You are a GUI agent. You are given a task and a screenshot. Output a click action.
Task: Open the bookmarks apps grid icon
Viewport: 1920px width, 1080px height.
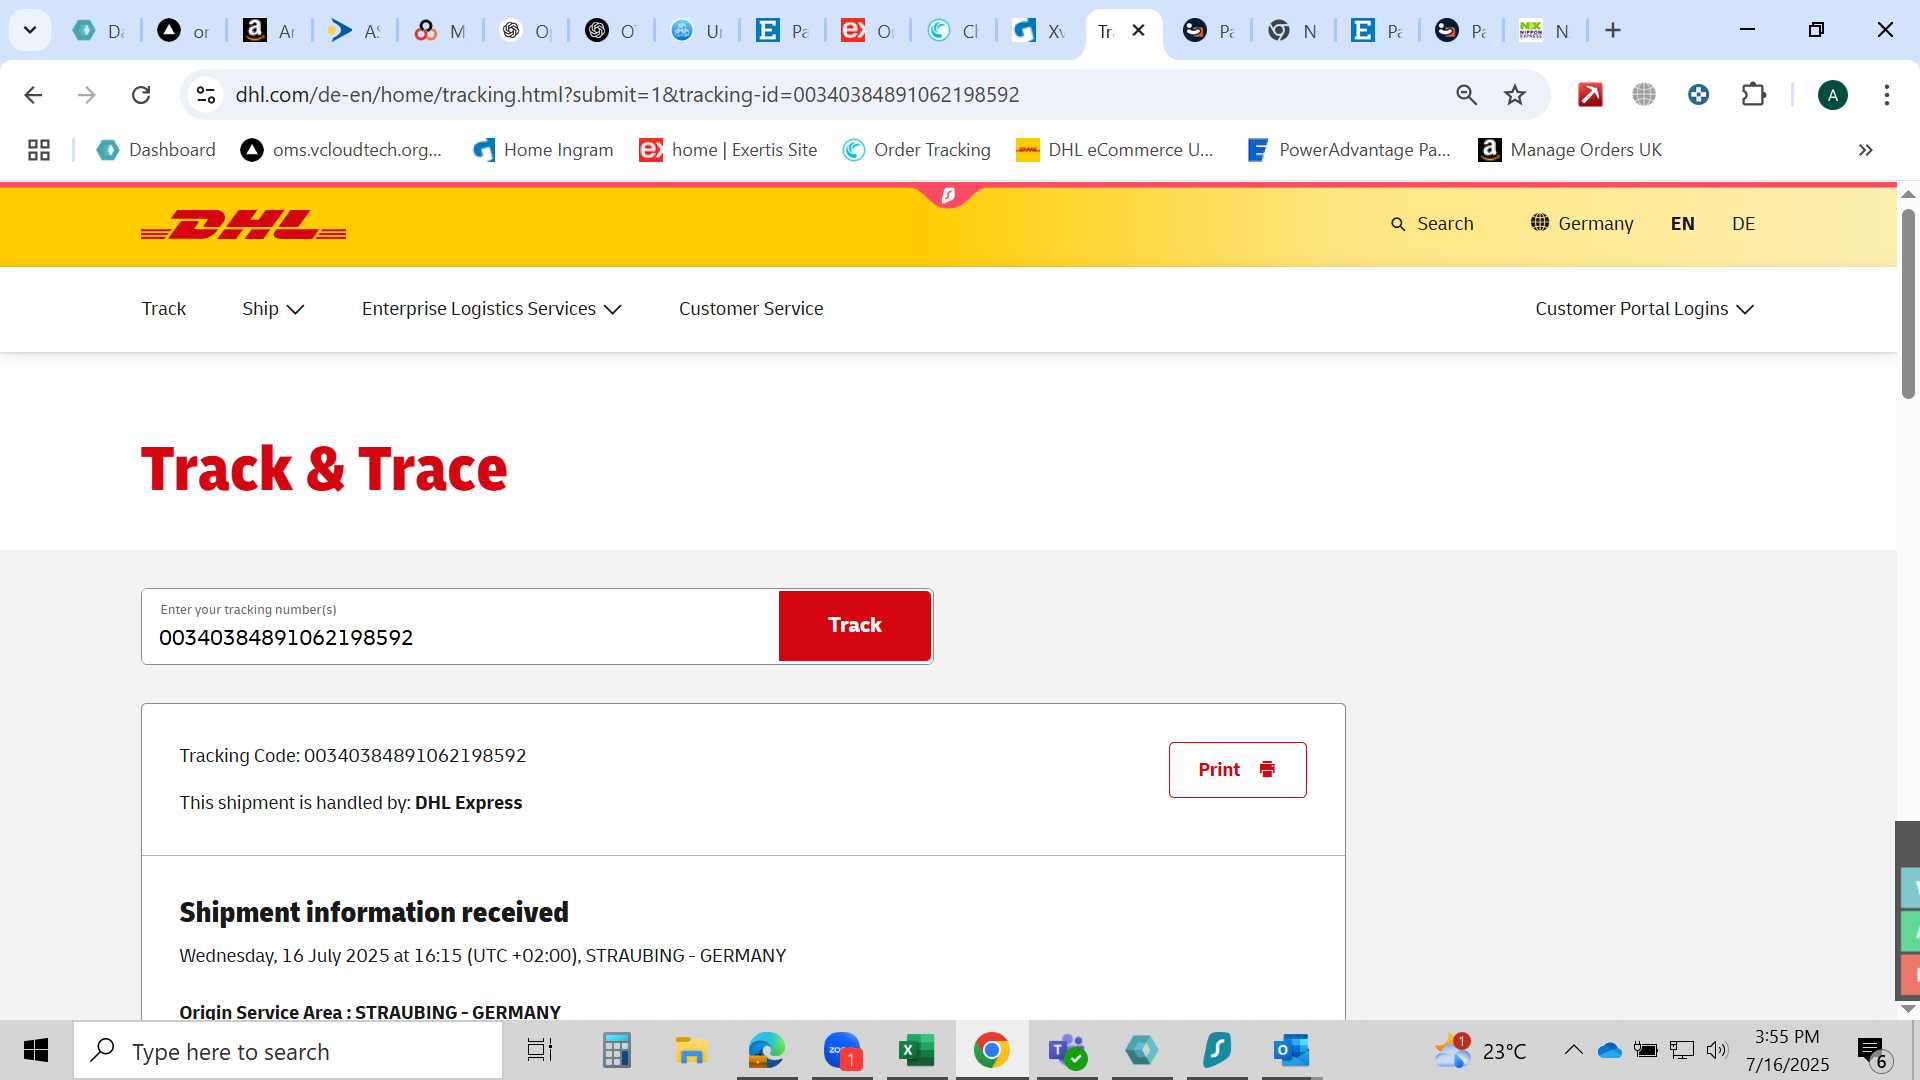coord(39,150)
